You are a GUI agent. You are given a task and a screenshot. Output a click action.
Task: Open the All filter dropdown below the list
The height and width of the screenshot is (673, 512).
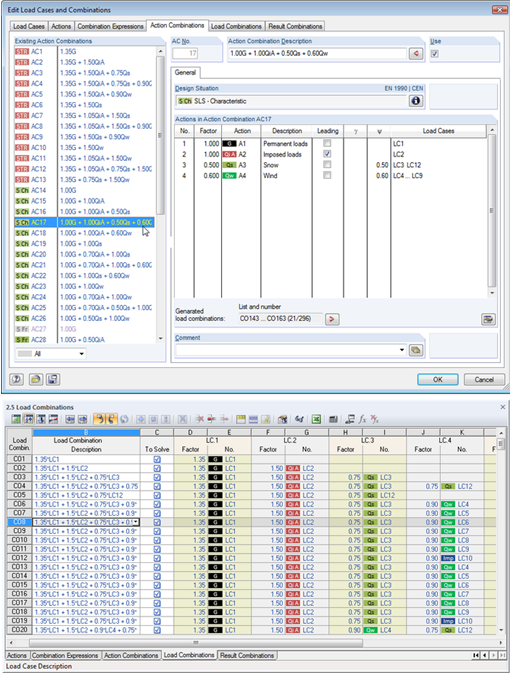tap(81, 354)
